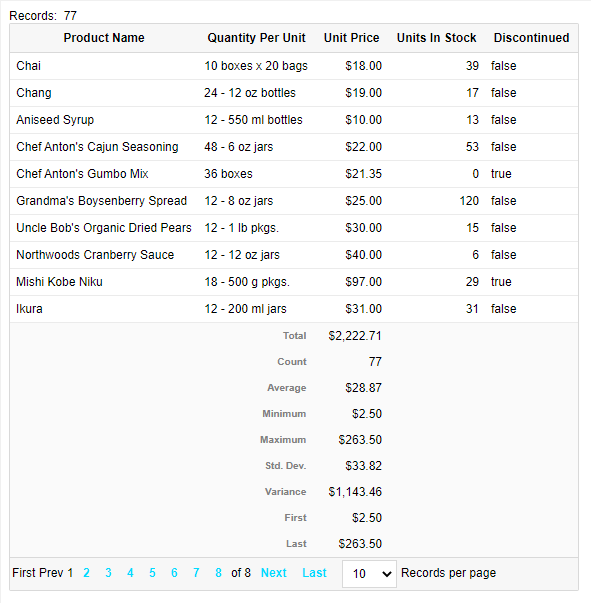Click the $18.00 unit price cell
The width and height of the screenshot is (591, 603).
click(x=363, y=66)
